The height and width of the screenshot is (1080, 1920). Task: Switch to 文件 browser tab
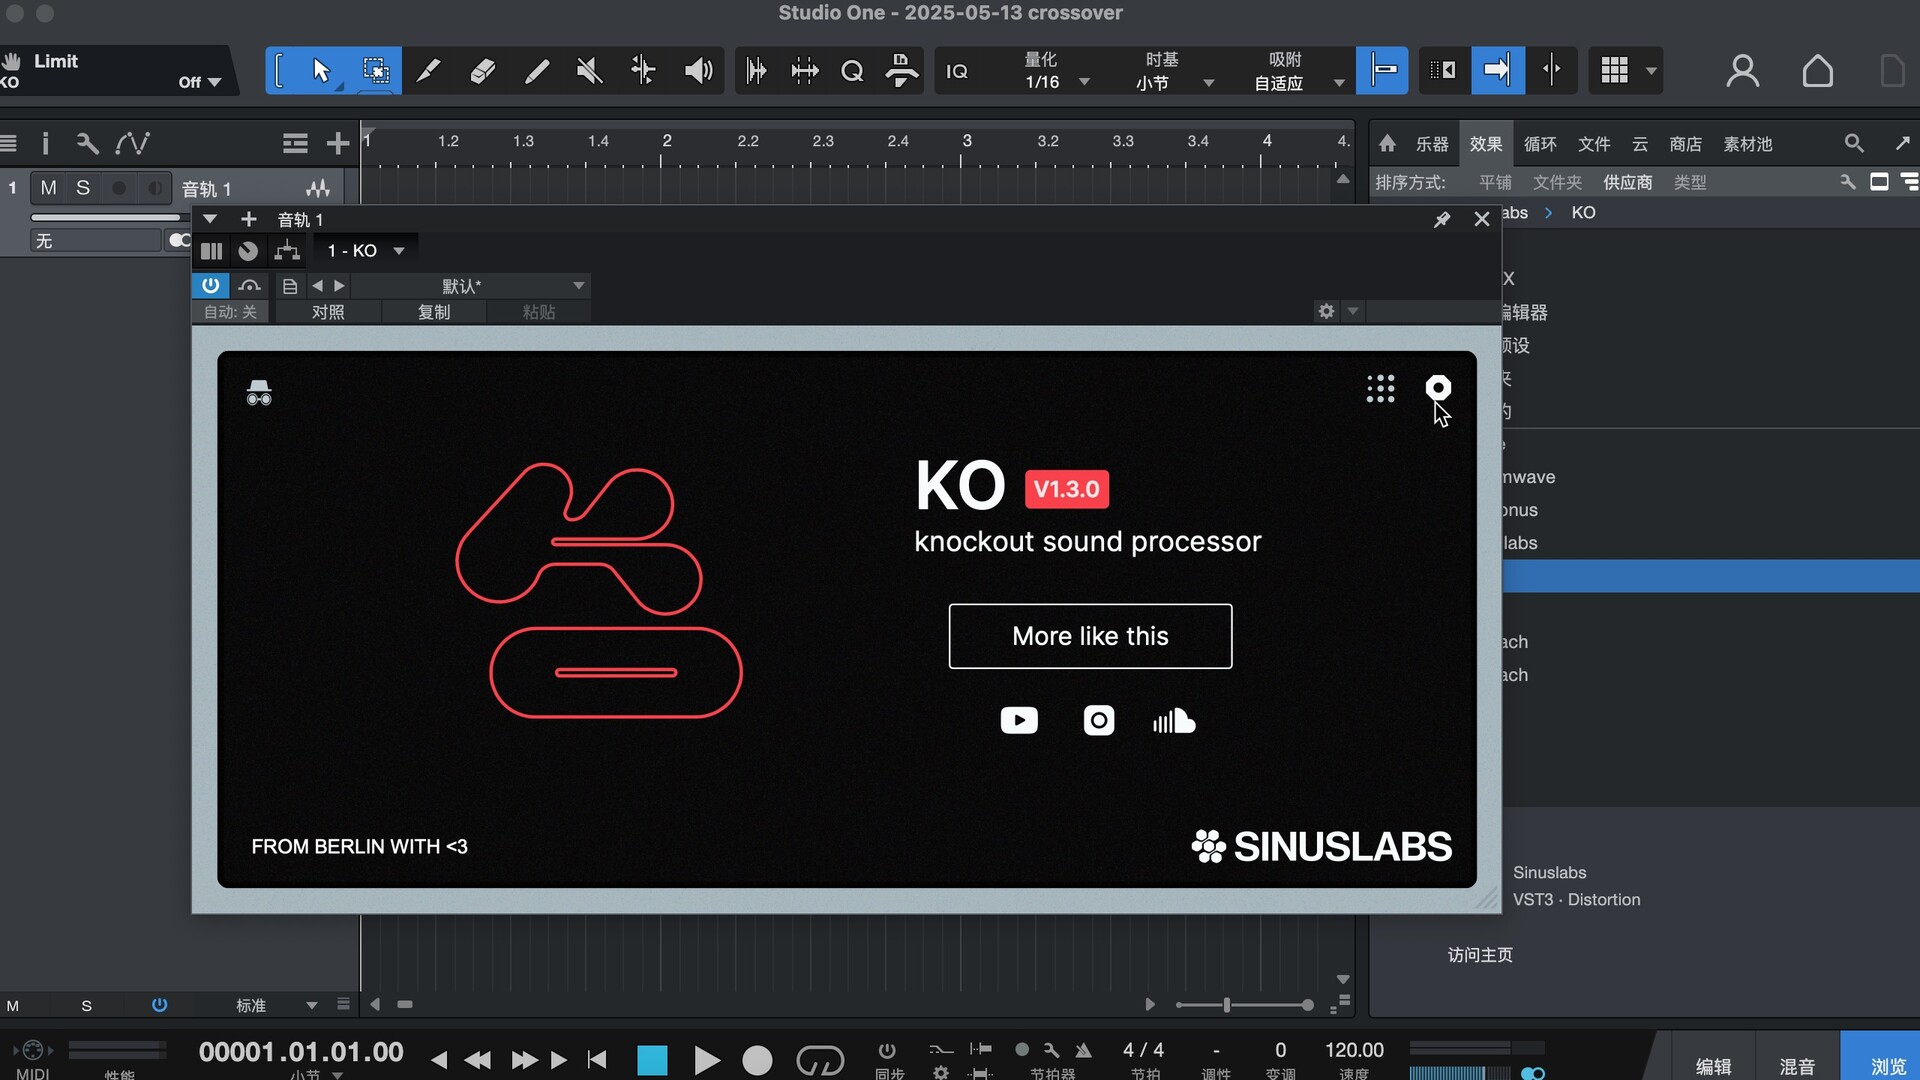[x=1594, y=144]
